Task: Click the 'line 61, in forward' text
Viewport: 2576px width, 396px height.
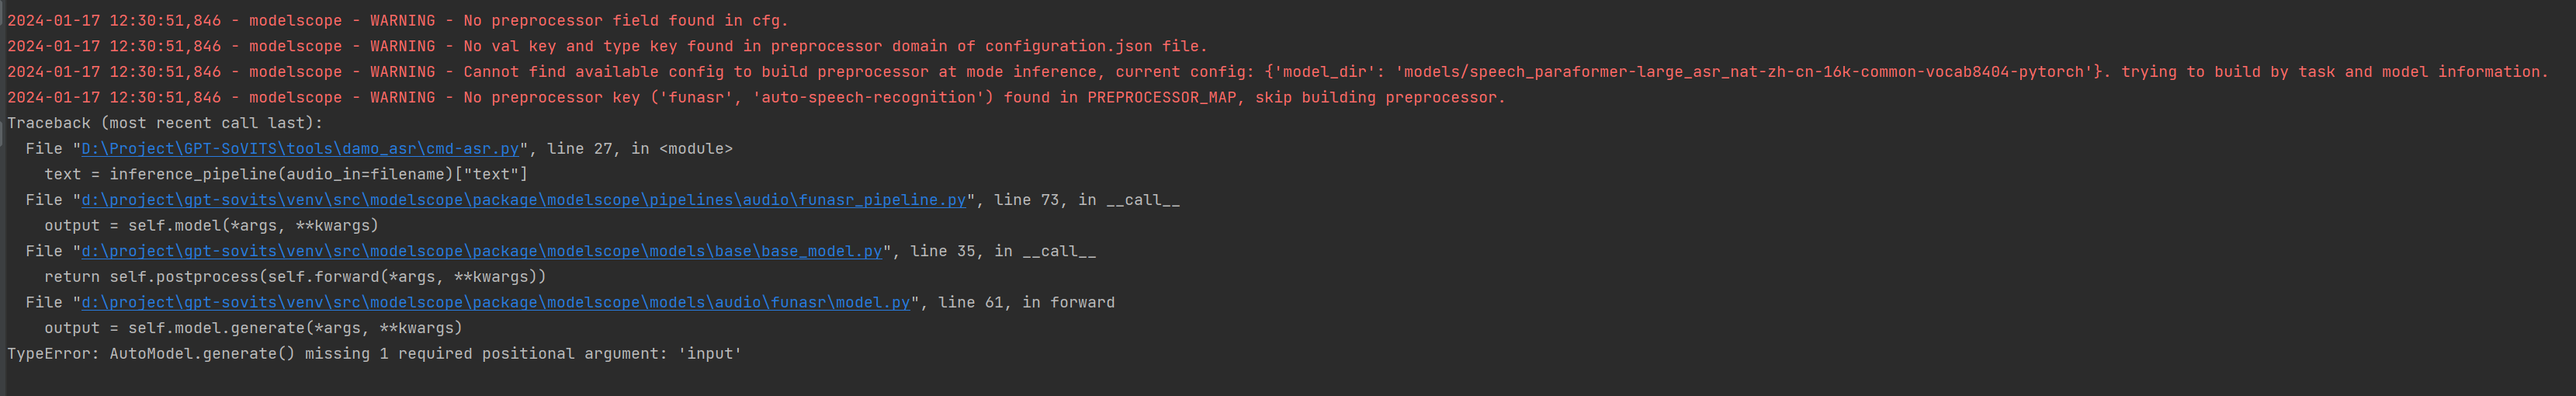Action: click(1026, 302)
